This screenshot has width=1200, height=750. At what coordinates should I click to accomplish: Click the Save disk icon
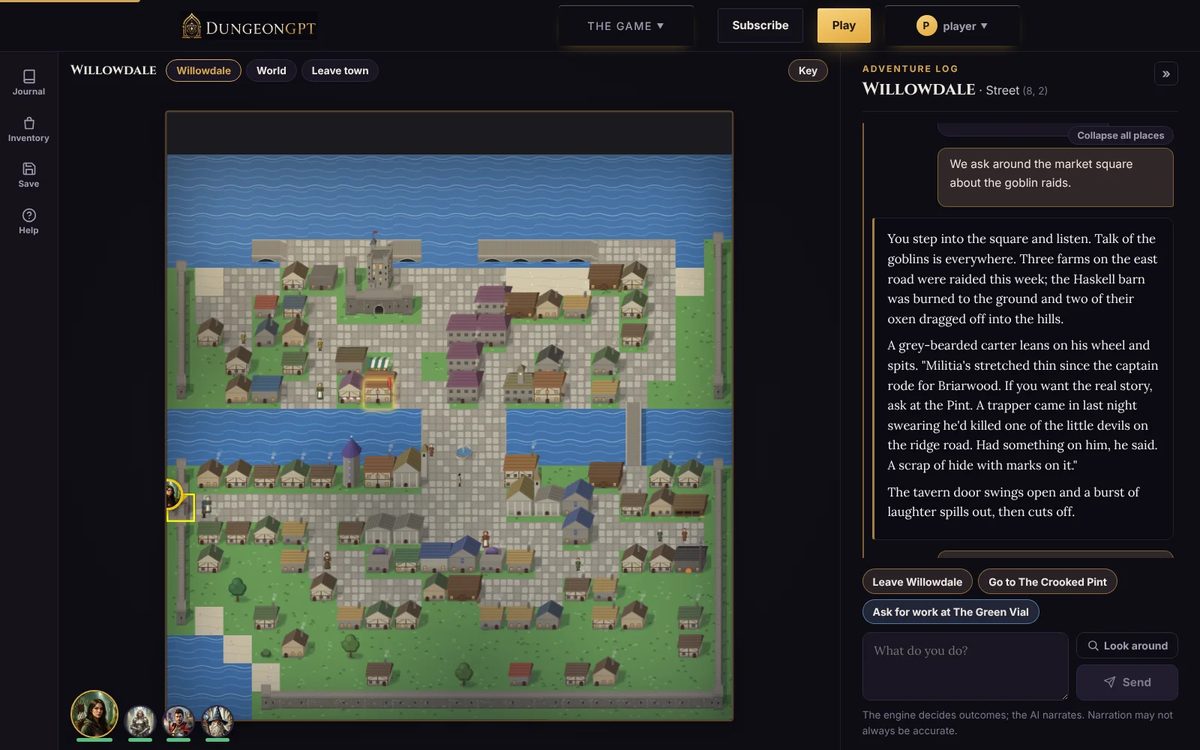point(29,175)
